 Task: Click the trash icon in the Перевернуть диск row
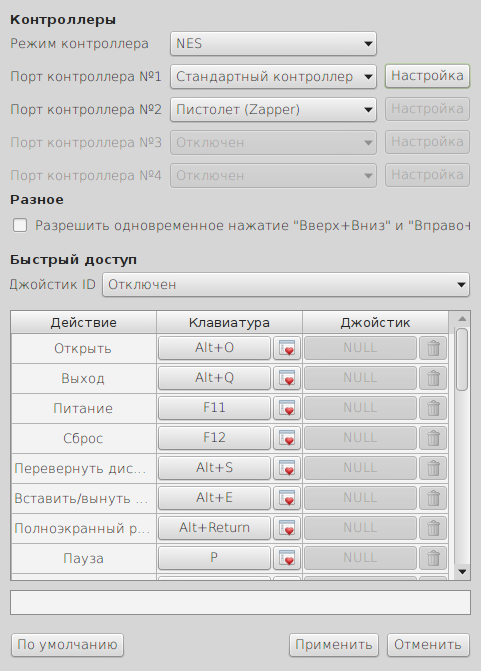point(433,468)
